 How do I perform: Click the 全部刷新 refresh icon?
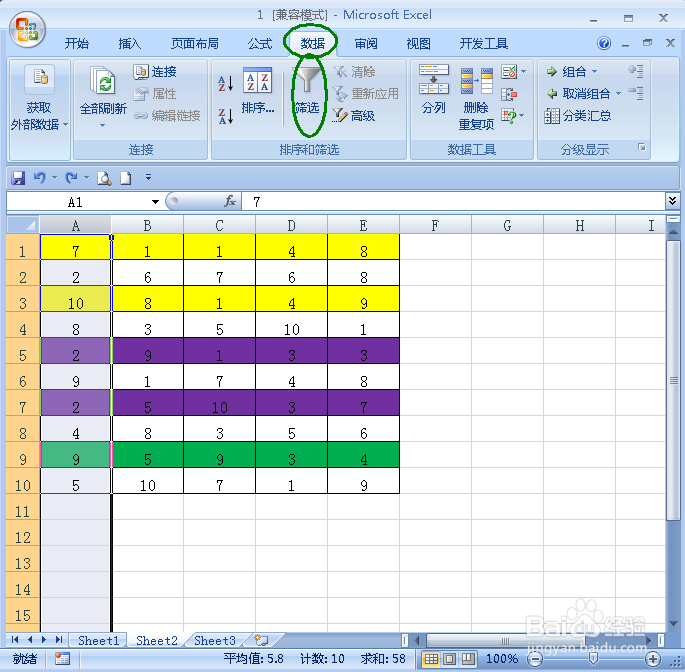coord(103,80)
